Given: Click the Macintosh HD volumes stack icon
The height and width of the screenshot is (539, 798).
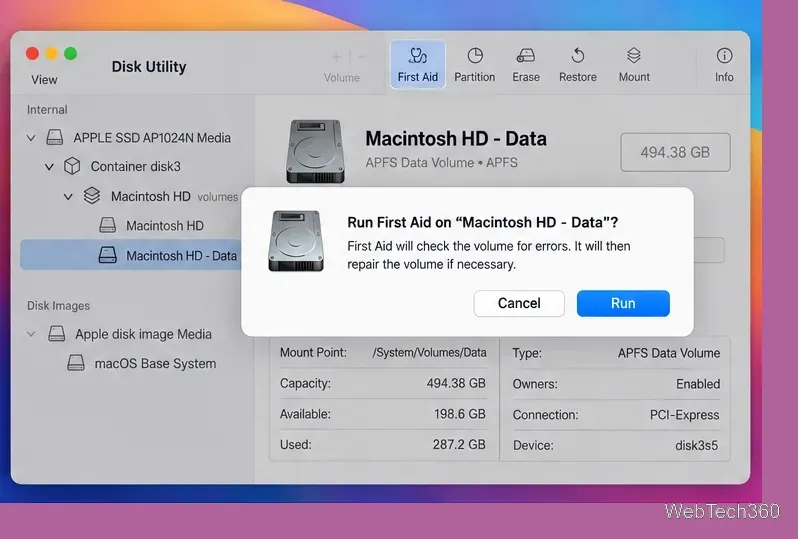Looking at the screenshot, I should pos(92,196).
